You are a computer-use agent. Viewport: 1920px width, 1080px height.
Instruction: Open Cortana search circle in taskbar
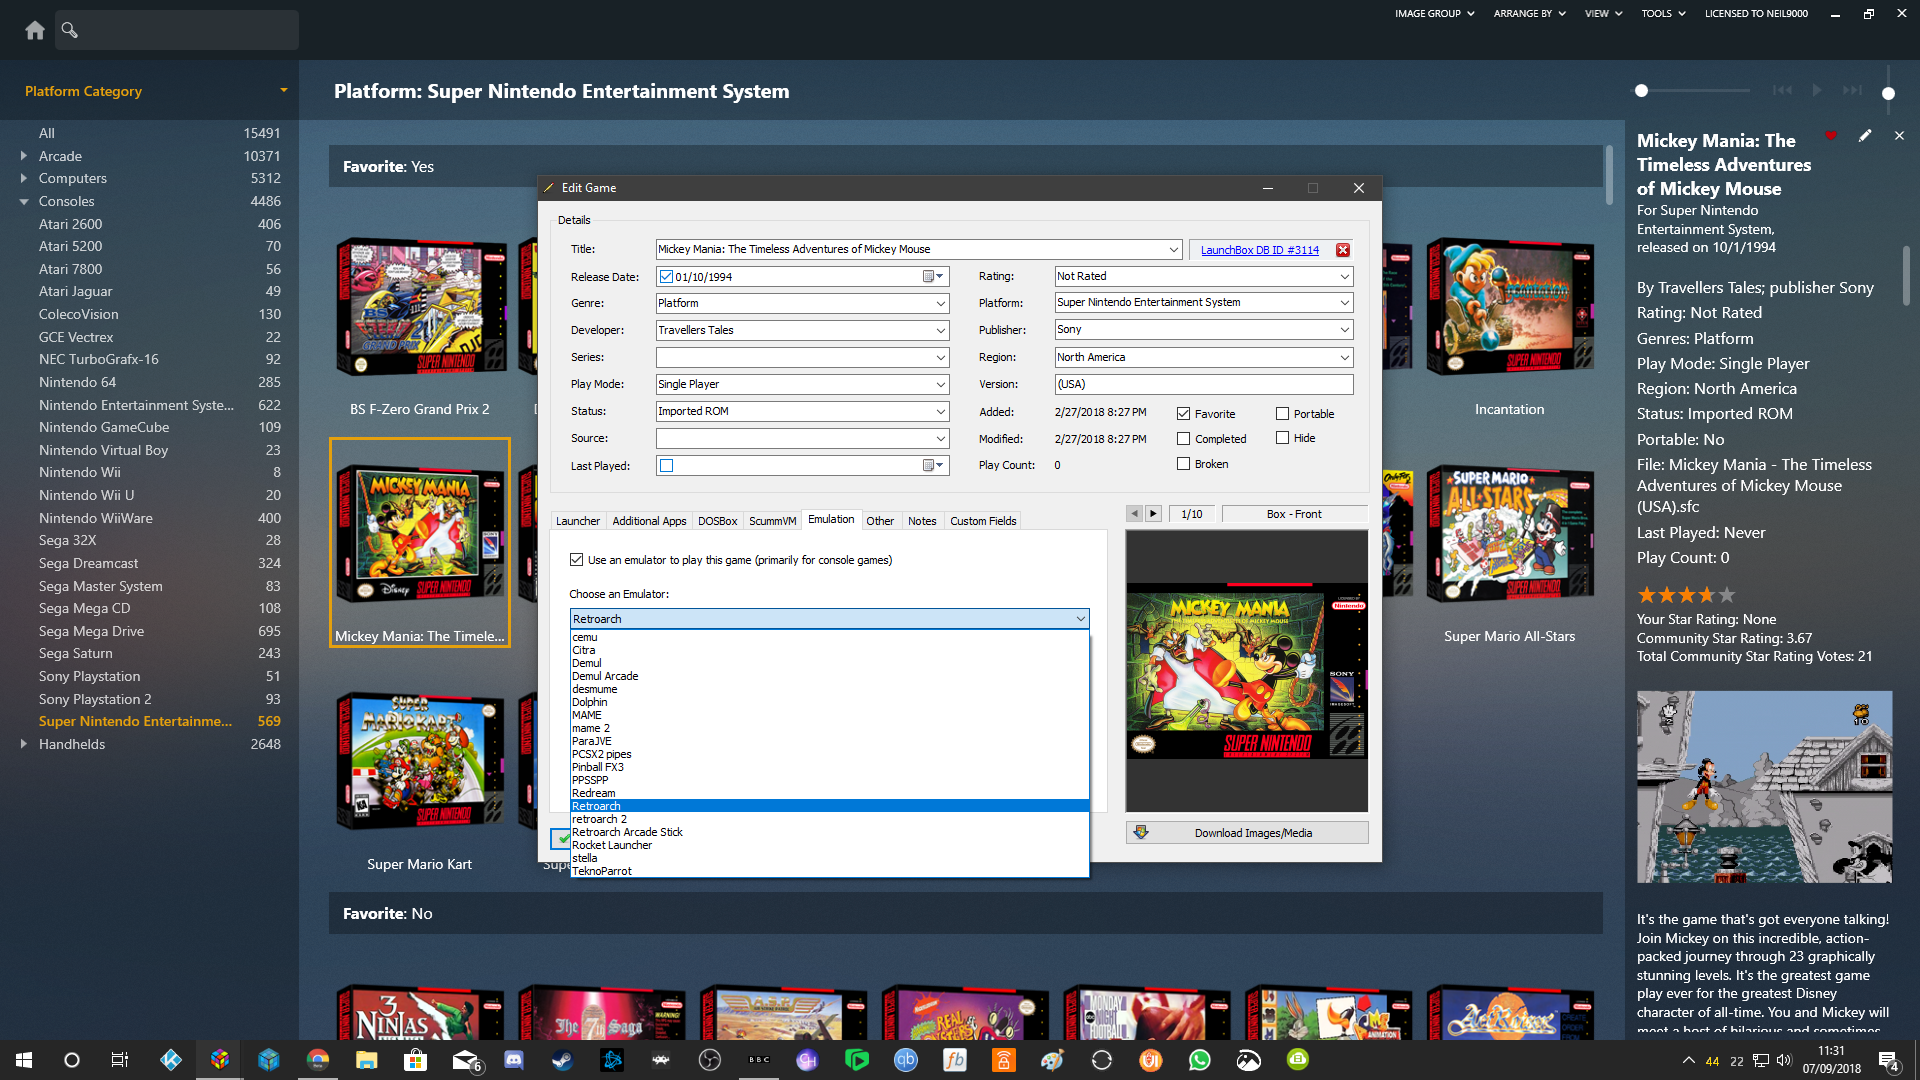72,1060
